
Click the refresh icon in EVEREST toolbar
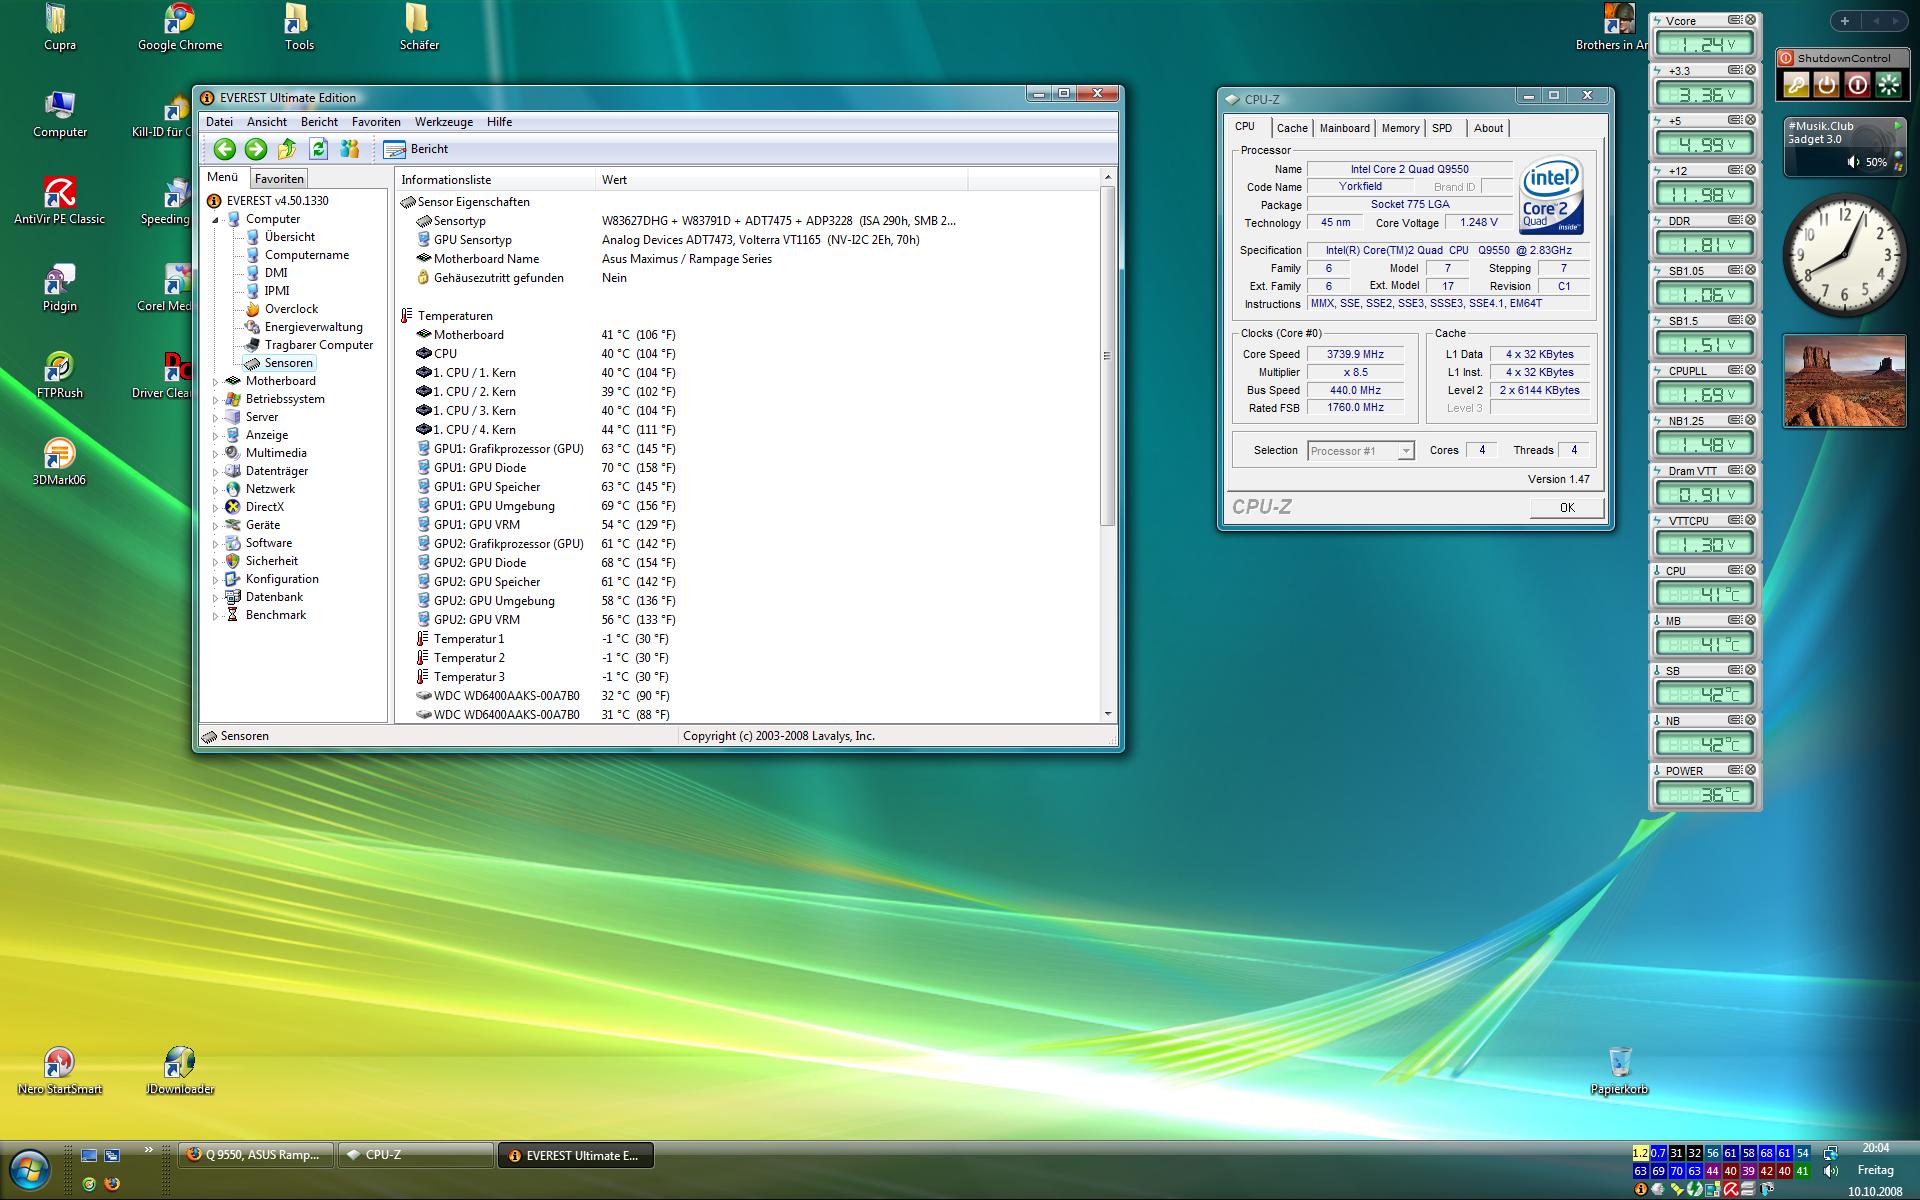pos(318,149)
